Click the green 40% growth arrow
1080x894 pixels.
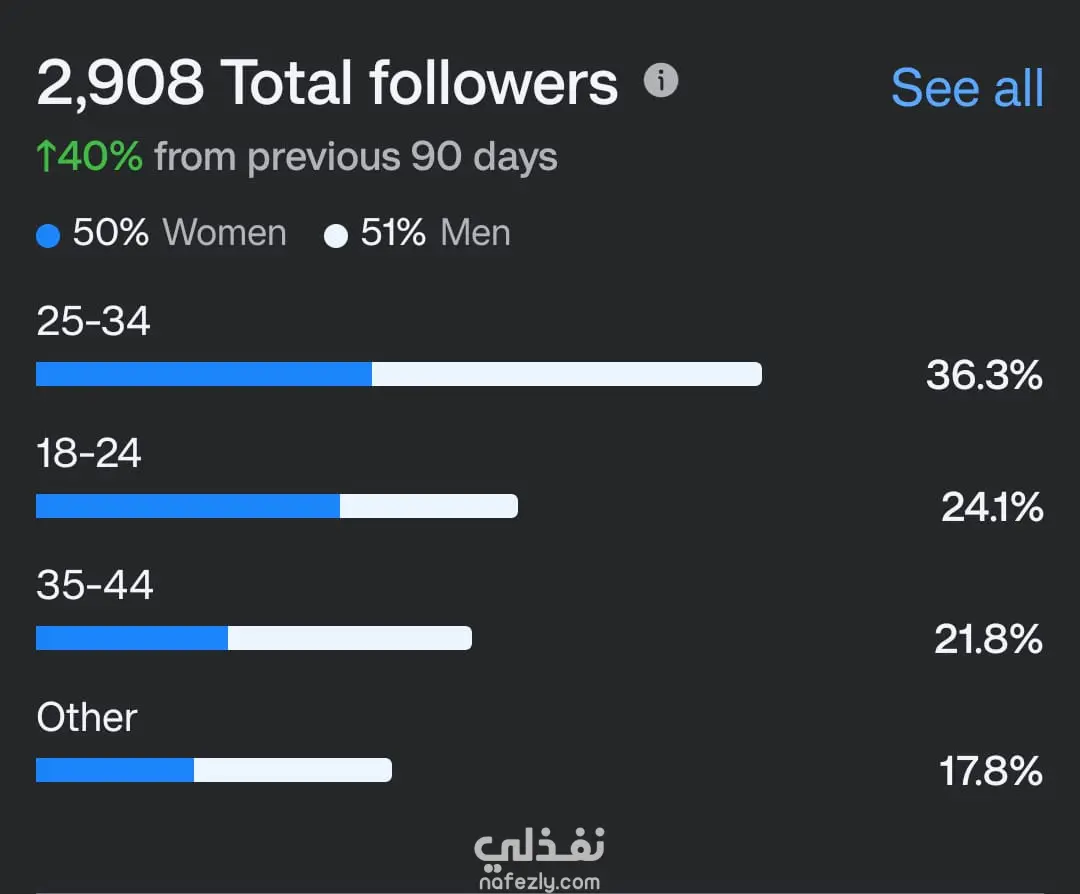[x=45, y=156]
